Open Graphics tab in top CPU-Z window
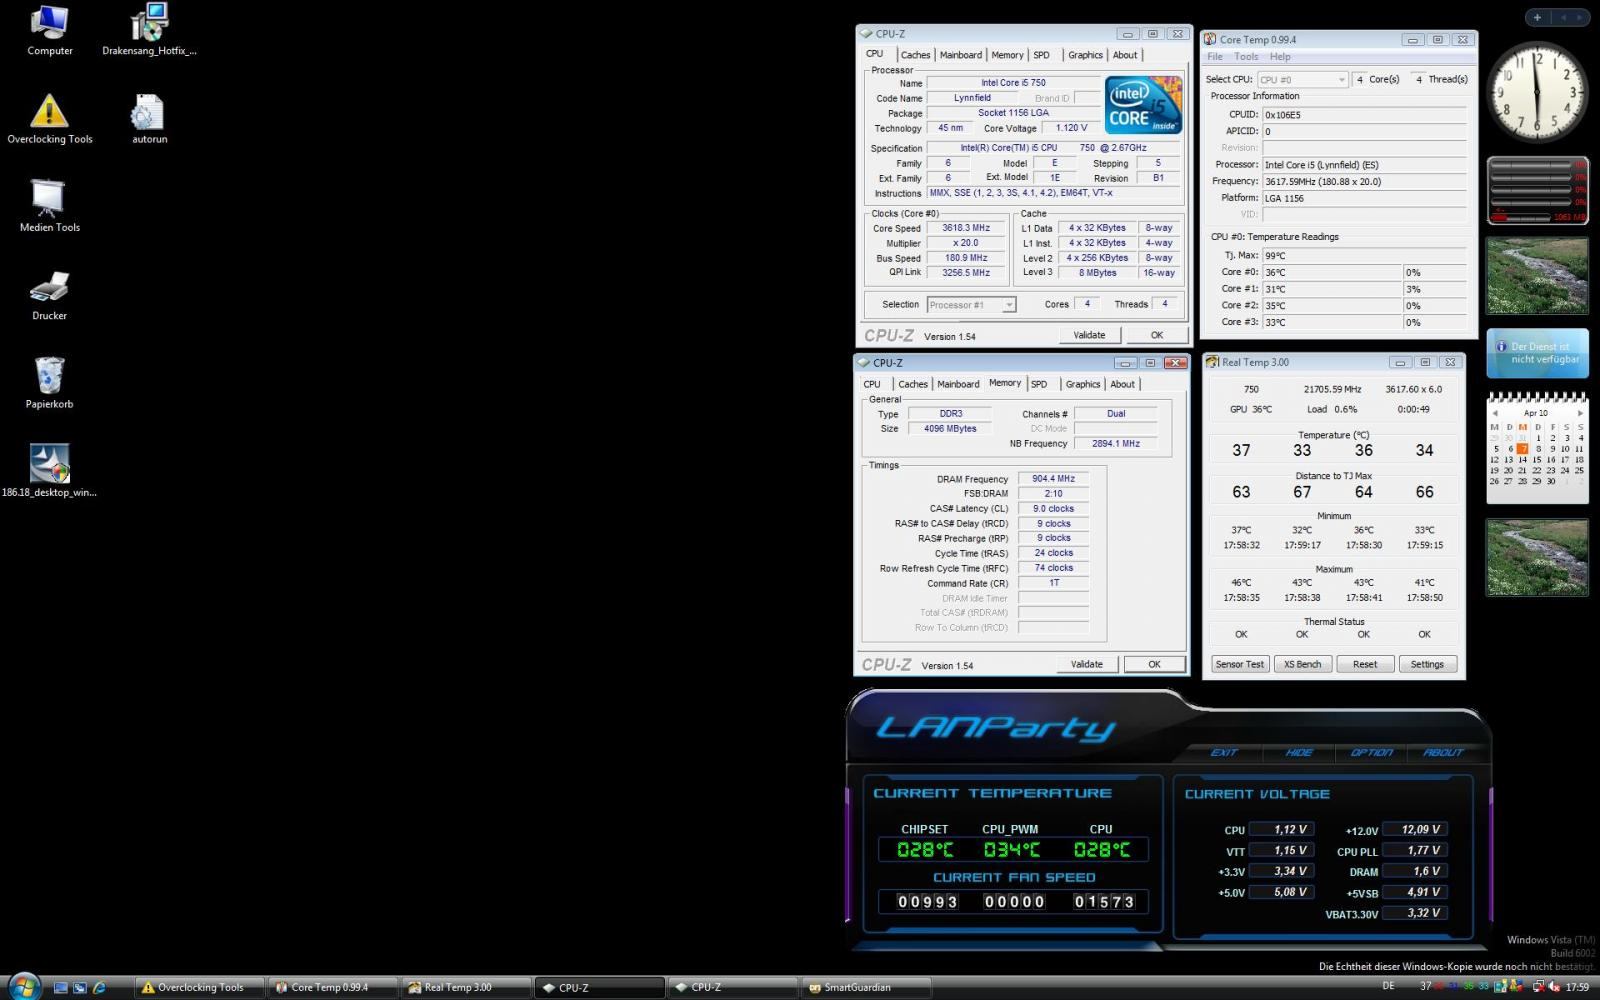Image resolution: width=1600 pixels, height=1000 pixels. coord(1085,55)
